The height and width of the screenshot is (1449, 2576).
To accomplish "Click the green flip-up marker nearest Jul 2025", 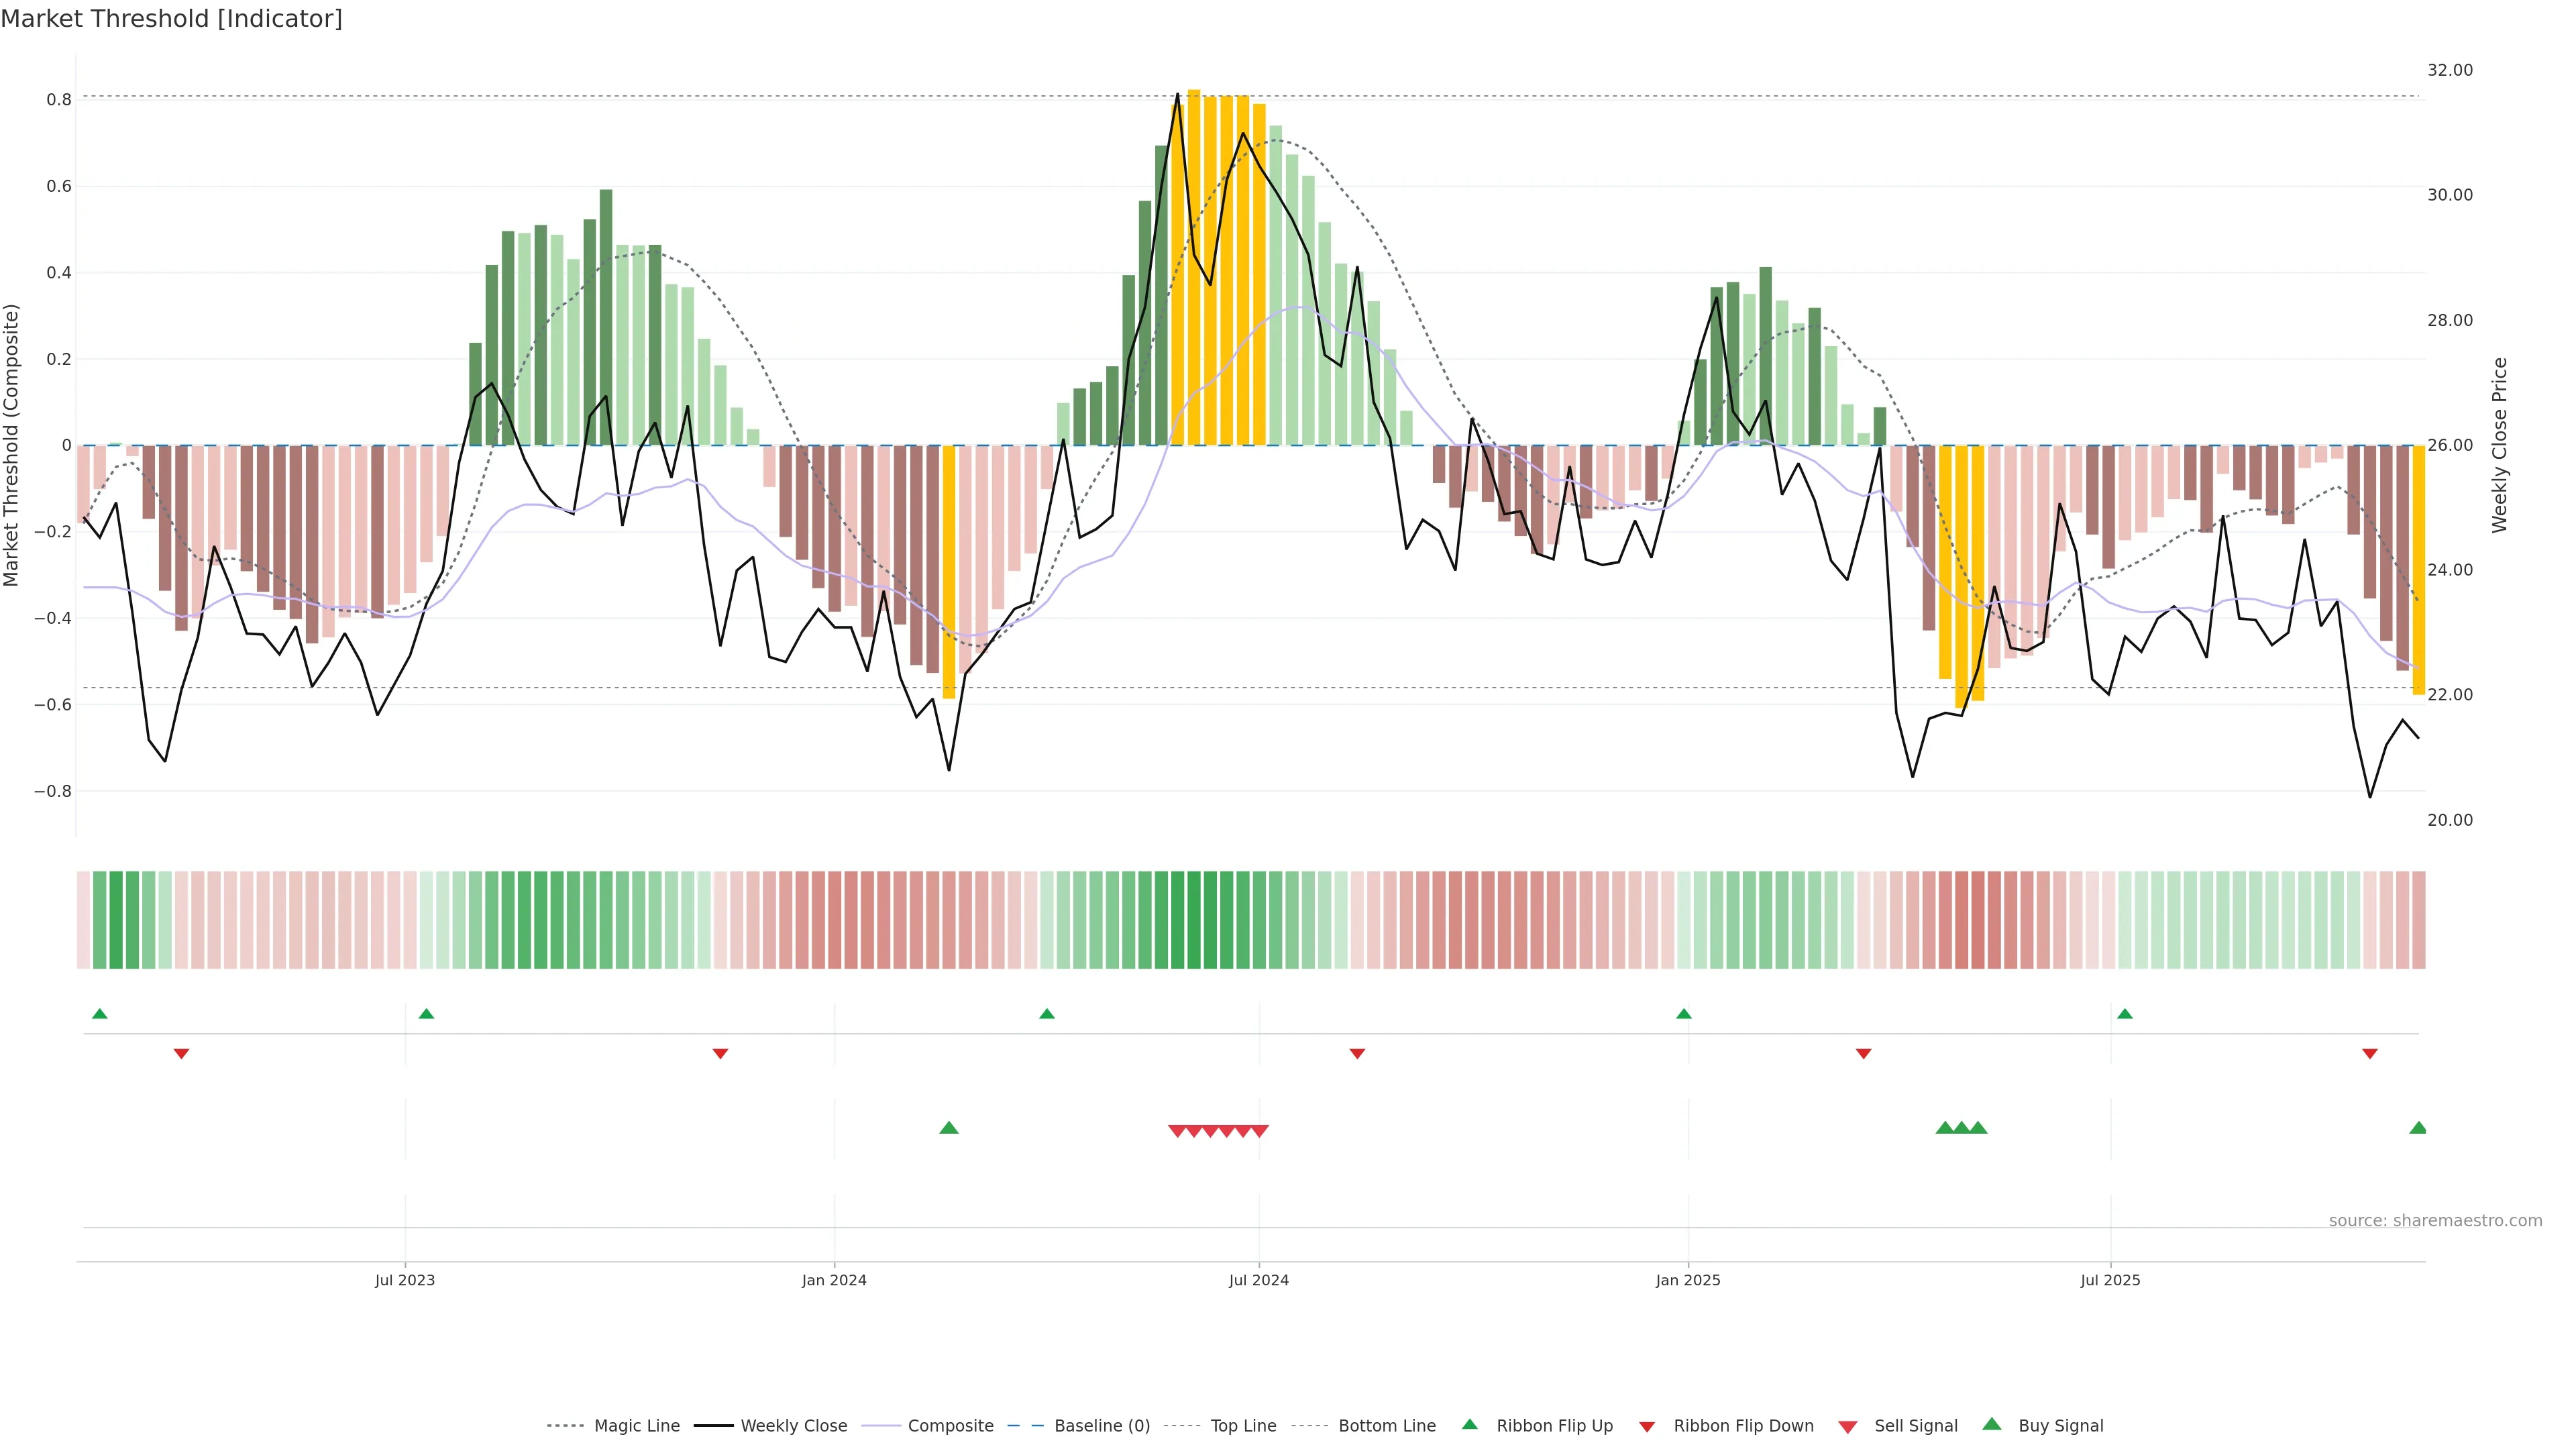I will tap(2125, 1014).
